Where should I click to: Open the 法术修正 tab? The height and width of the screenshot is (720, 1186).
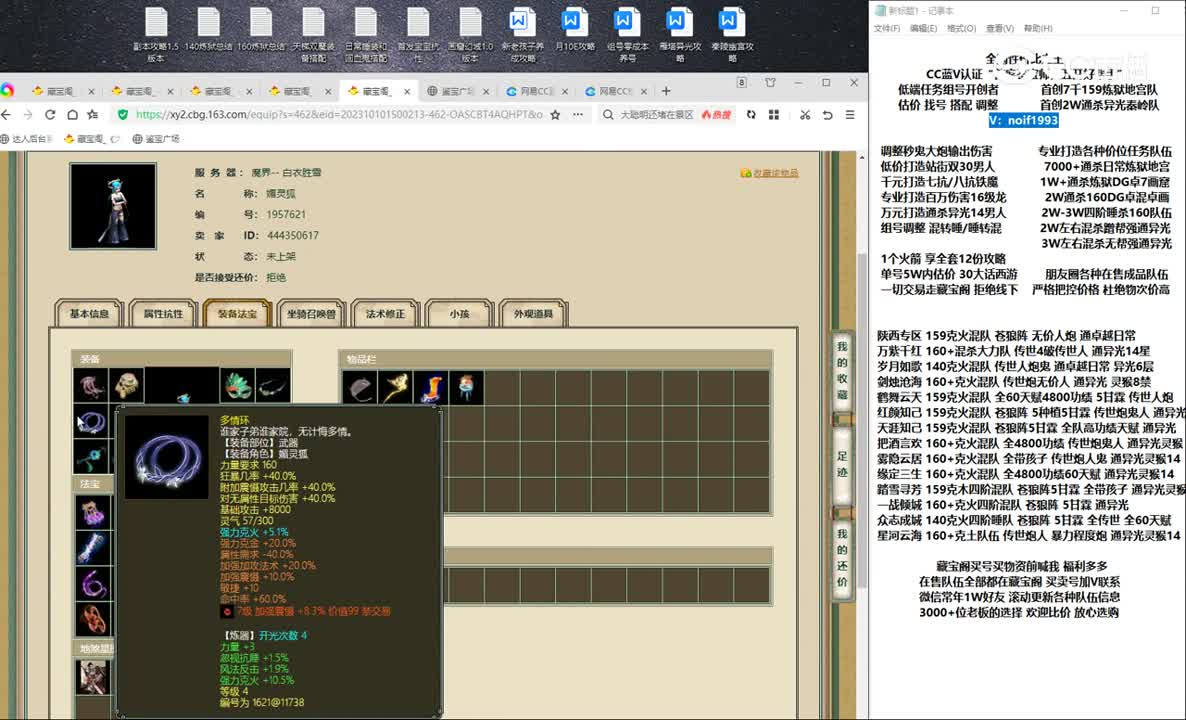[x=385, y=314]
